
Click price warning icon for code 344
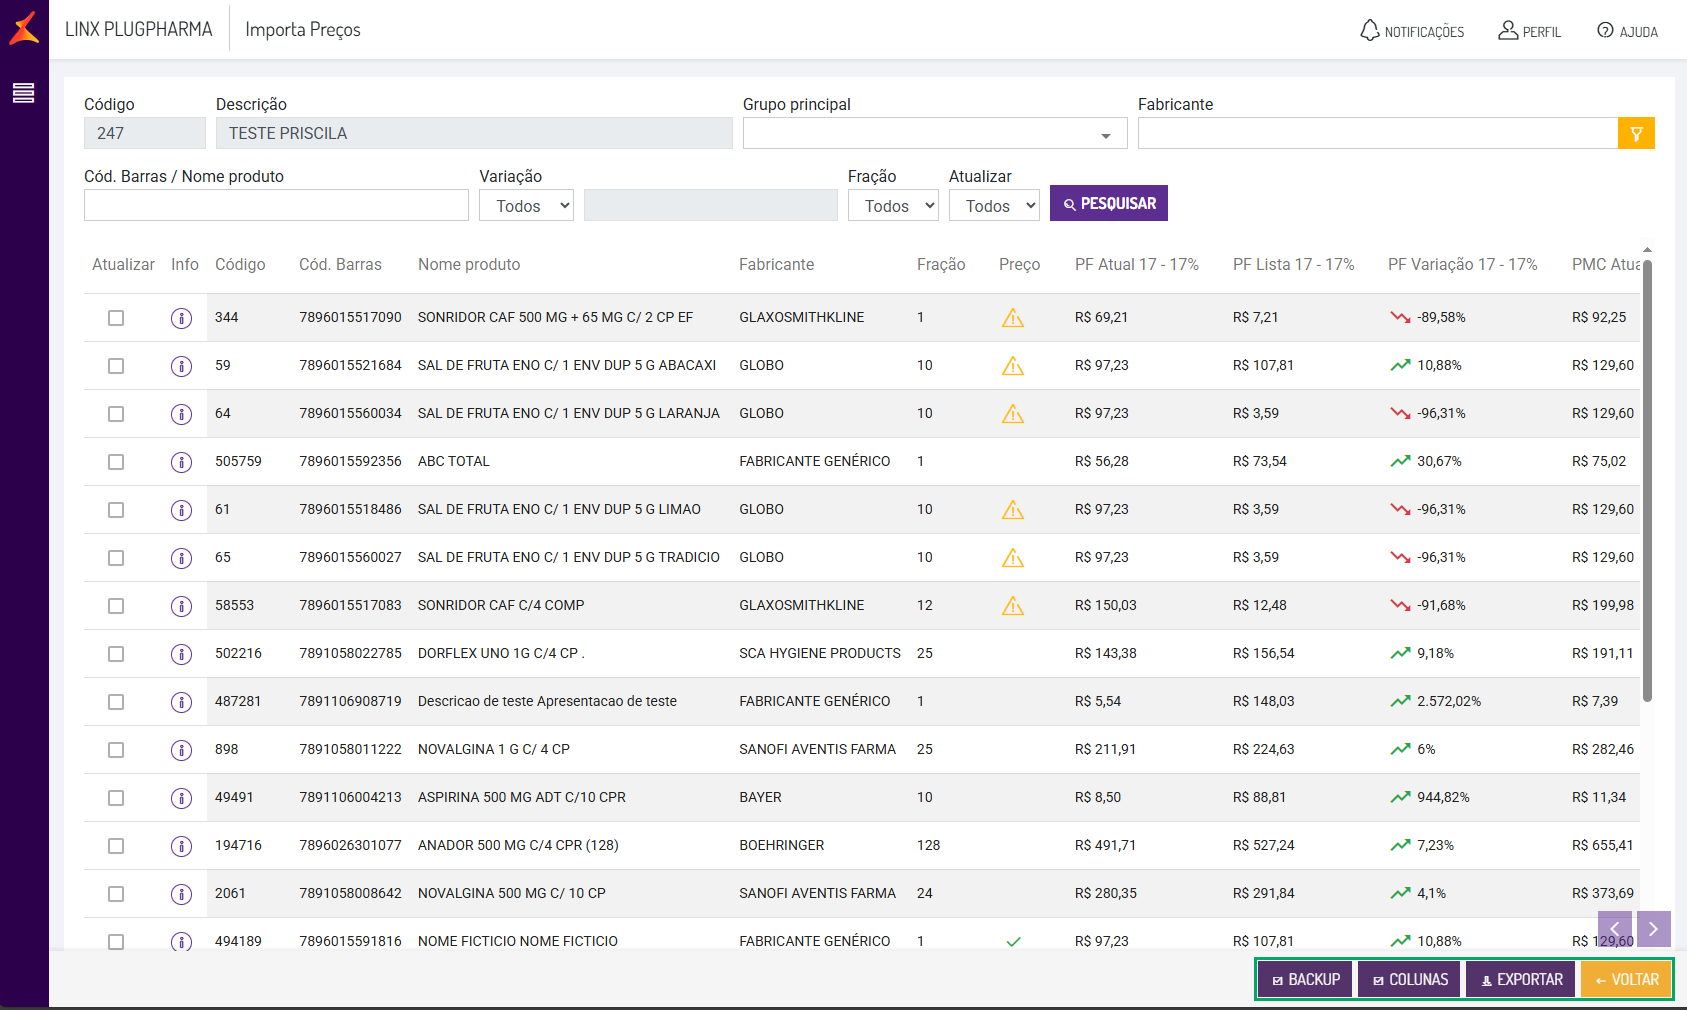pos(1013,318)
